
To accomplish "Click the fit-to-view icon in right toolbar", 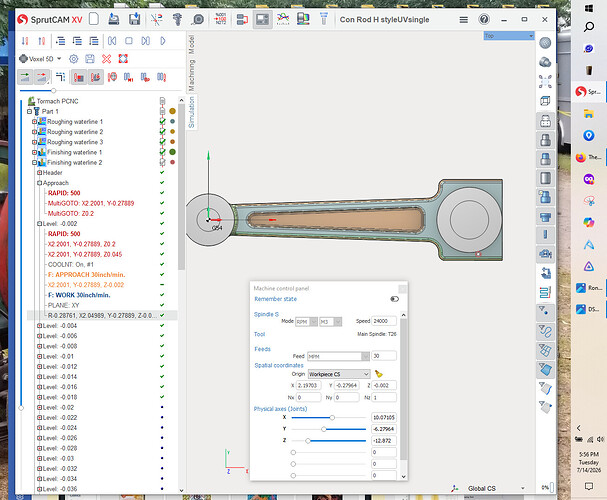I will point(545,82).
